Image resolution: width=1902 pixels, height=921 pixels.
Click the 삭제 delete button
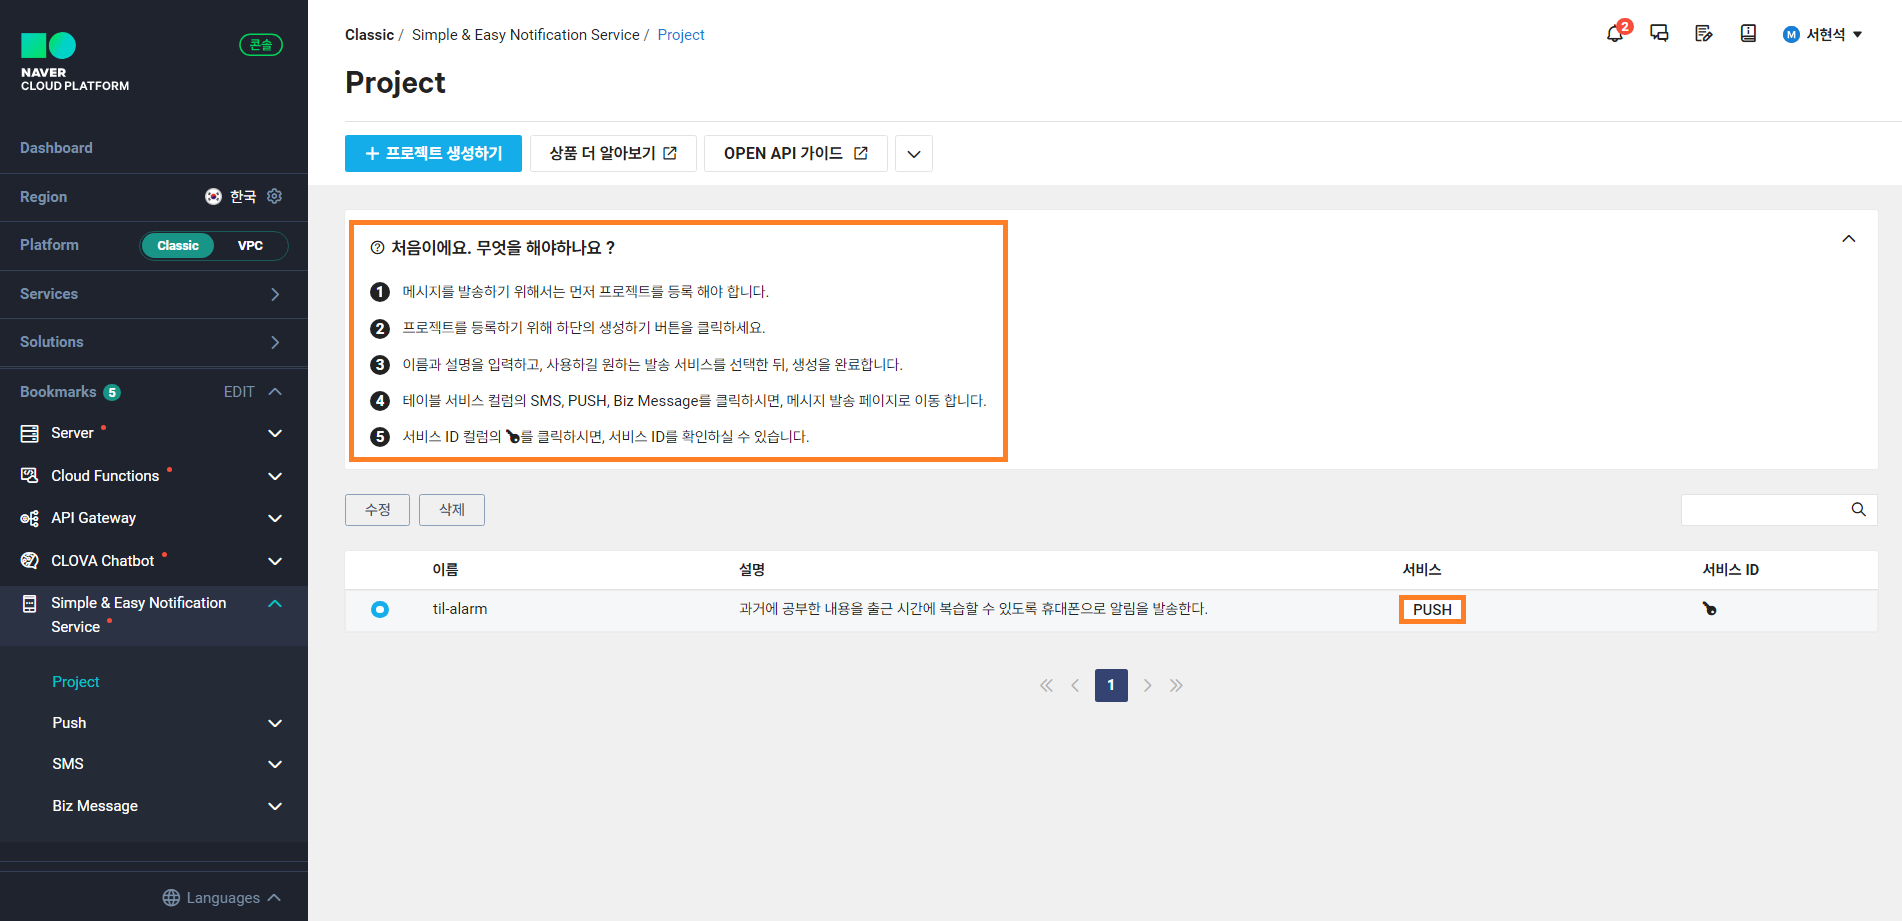pyautogui.click(x=452, y=510)
